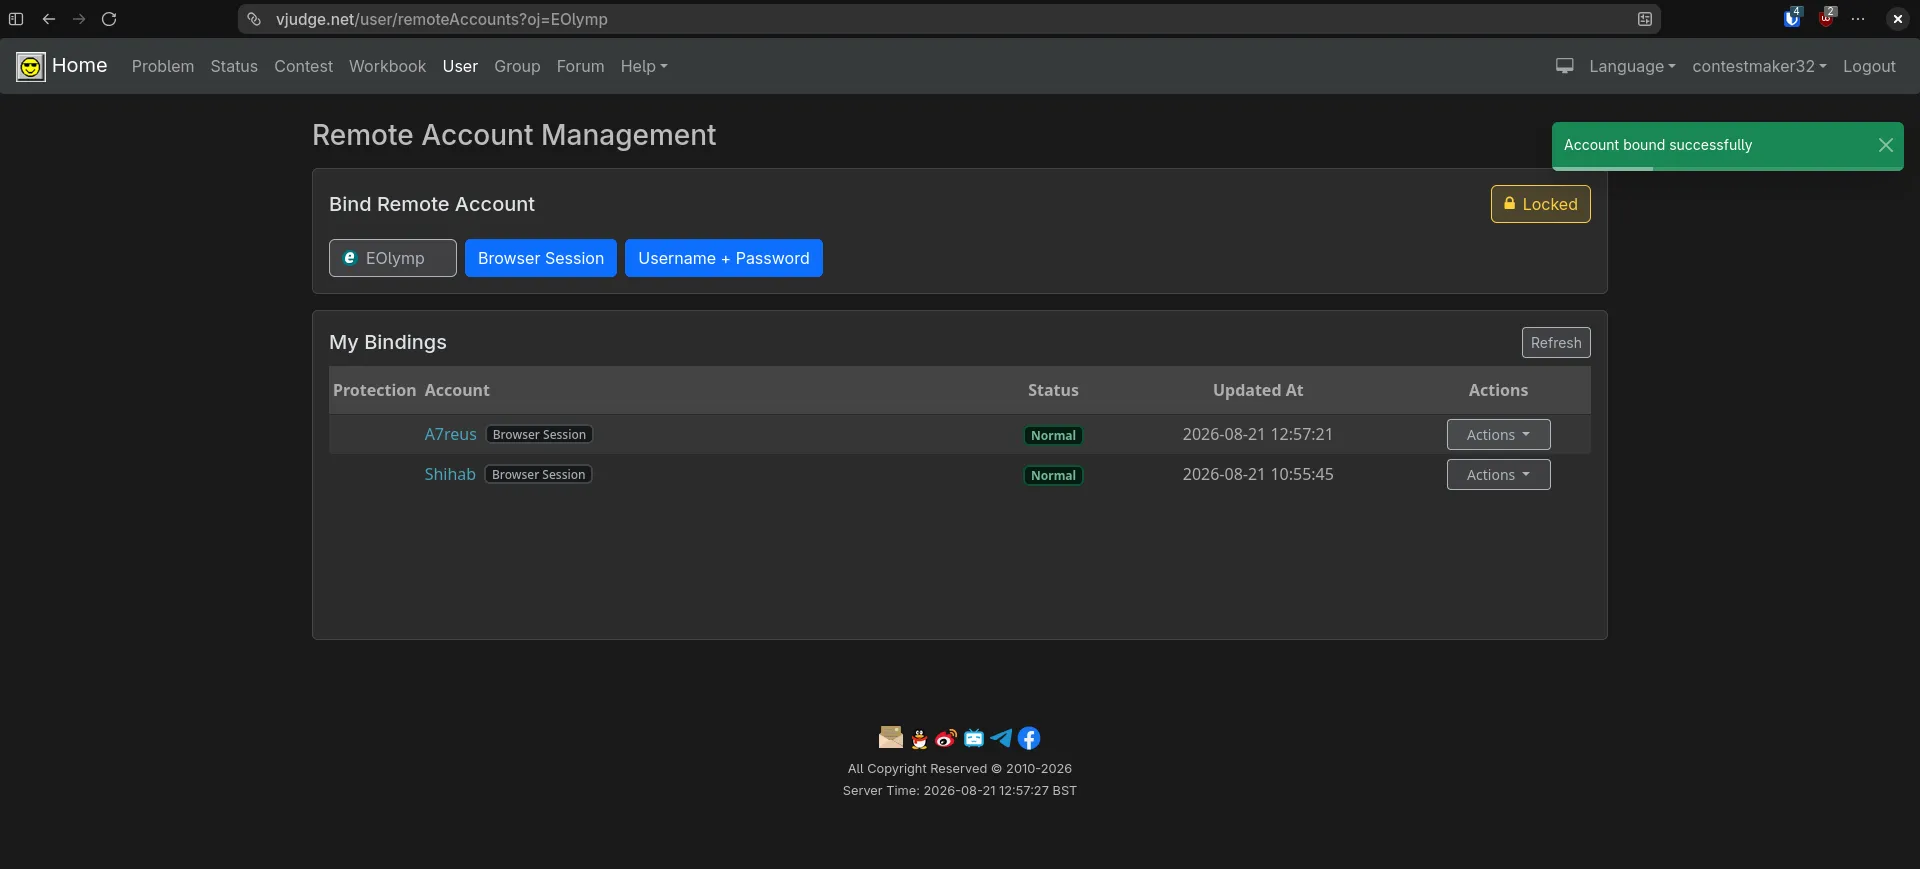Open the A7reus account link
The image size is (1920, 869).
tap(450, 435)
